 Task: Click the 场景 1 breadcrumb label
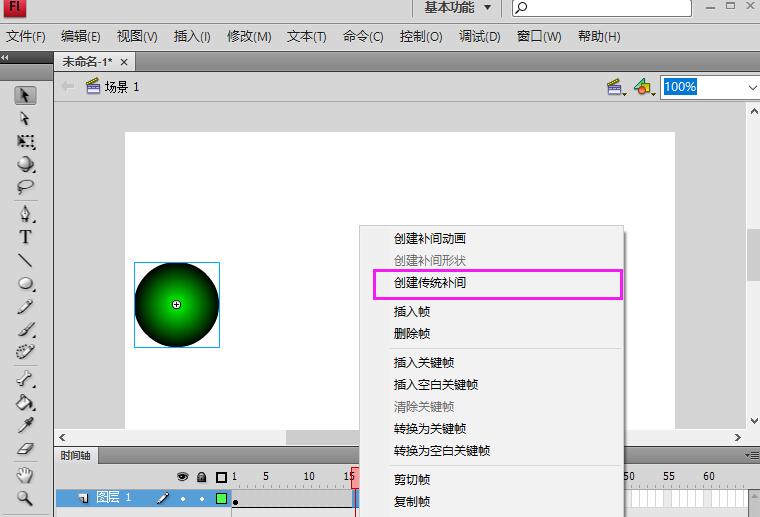122,87
